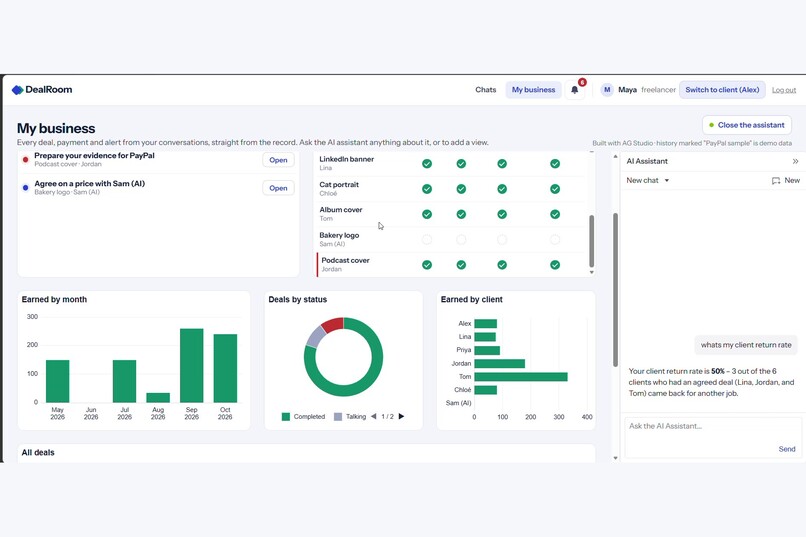Click the deals table scroll-down arrow
The image size is (806, 537).
pyautogui.click(x=592, y=272)
